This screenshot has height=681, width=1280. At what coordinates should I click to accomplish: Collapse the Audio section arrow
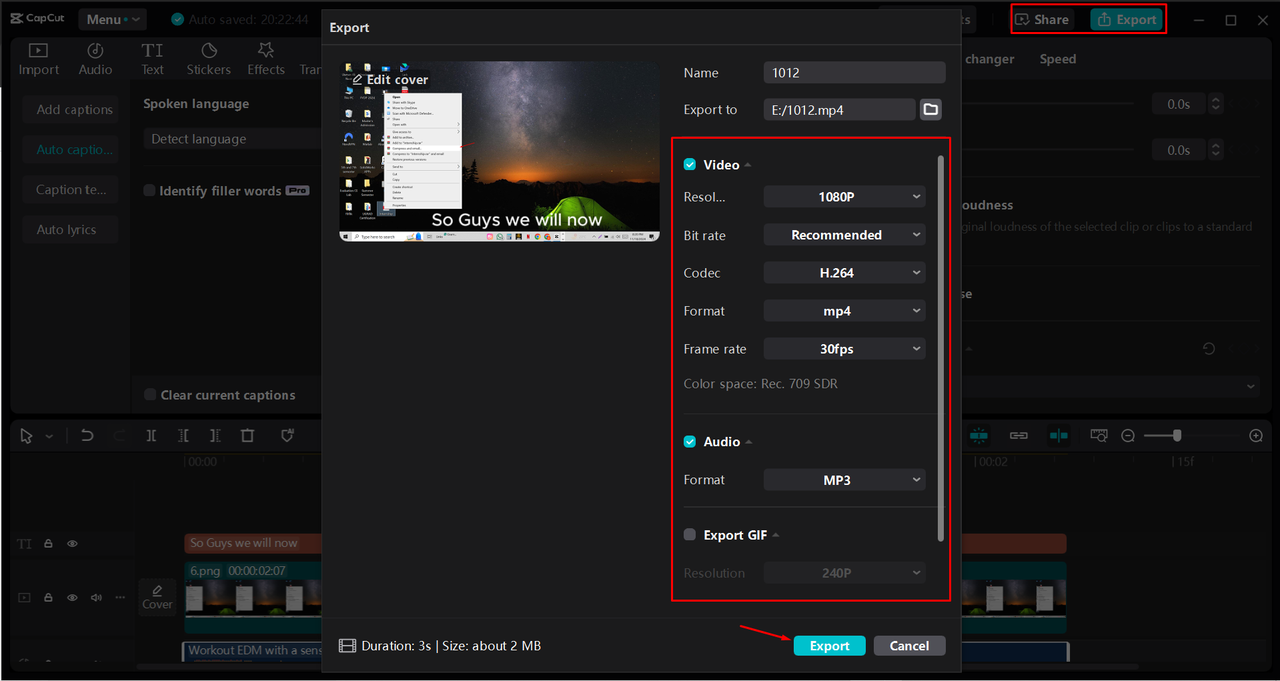click(x=749, y=442)
